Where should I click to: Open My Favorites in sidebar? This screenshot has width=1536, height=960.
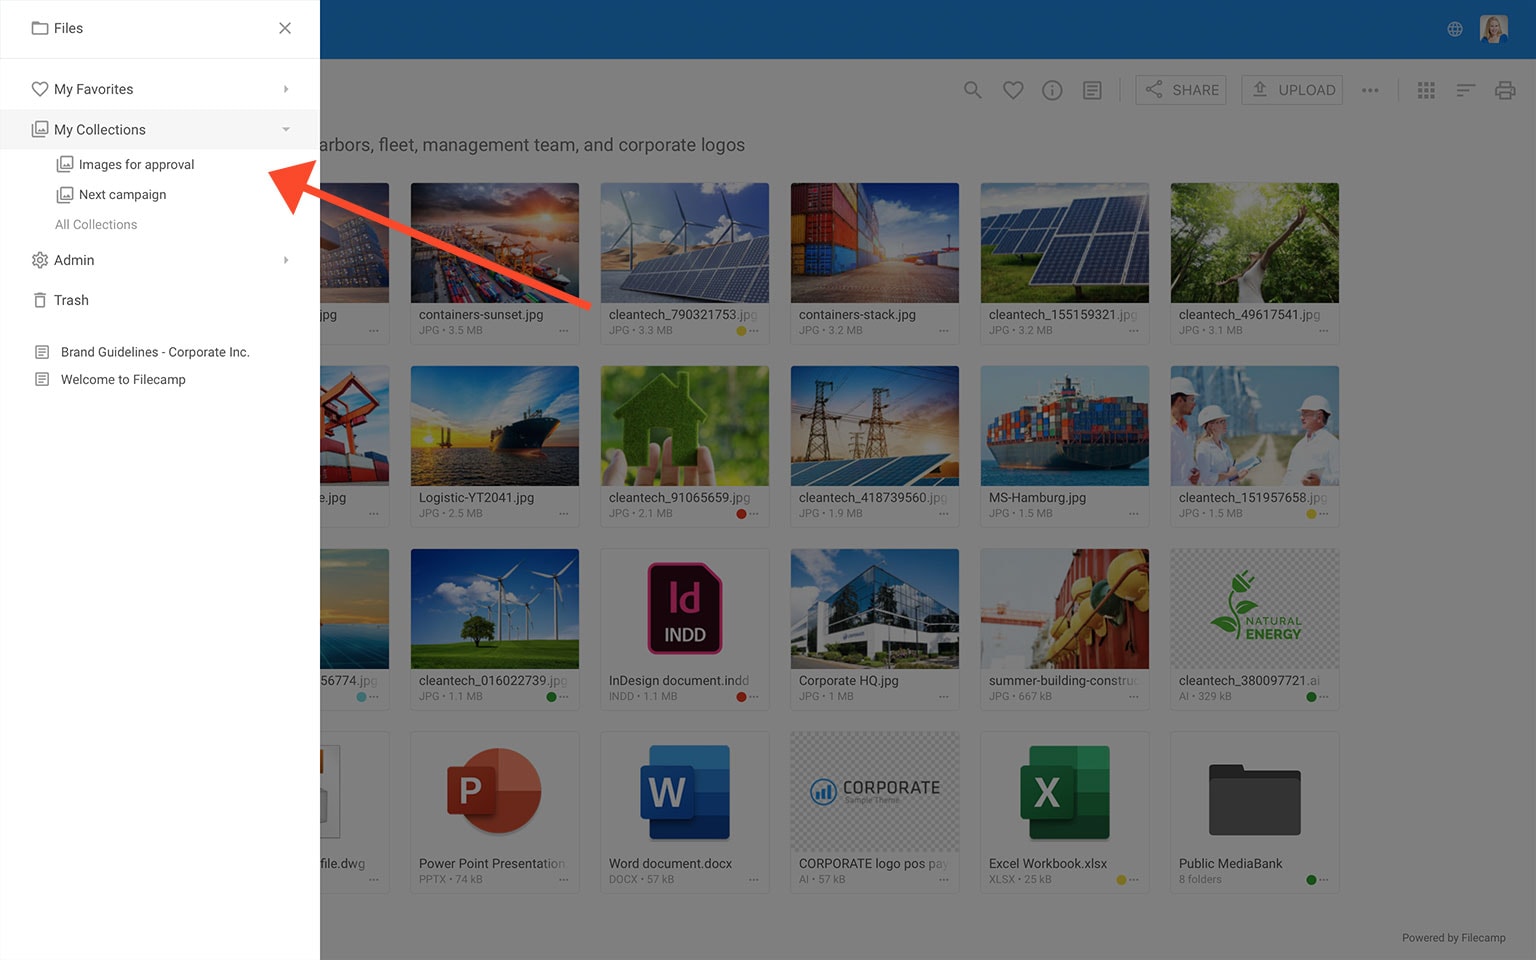click(x=160, y=89)
